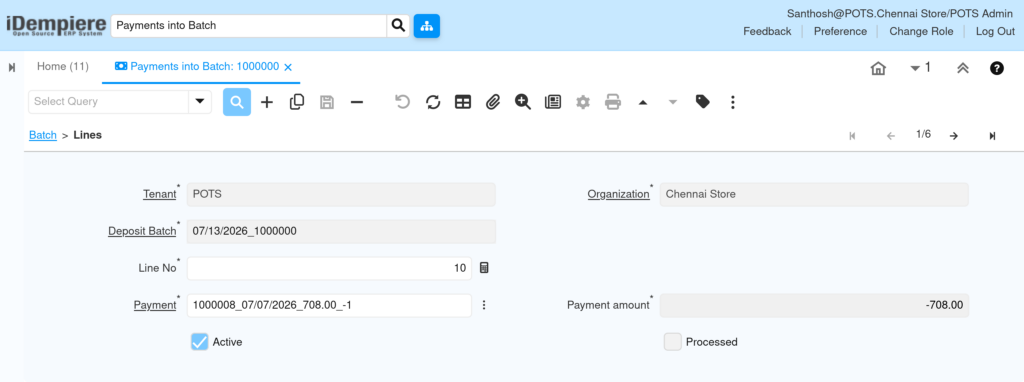The image size is (1024, 382).
Task: Refresh the record with requery icon
Action: click(x=433, y=102)
